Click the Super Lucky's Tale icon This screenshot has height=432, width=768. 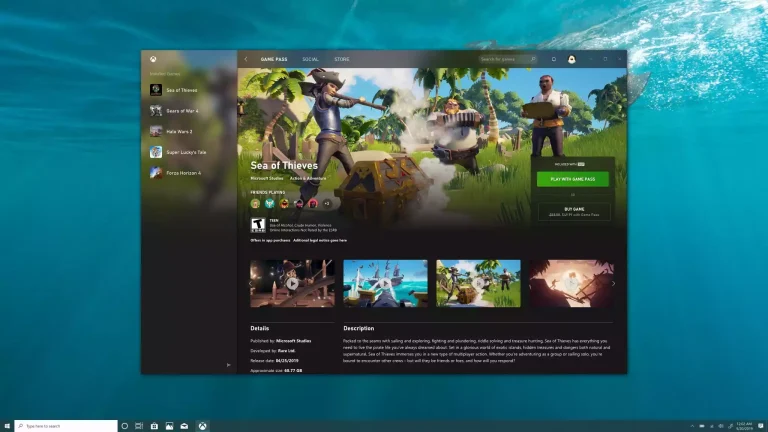click(156, 152)
